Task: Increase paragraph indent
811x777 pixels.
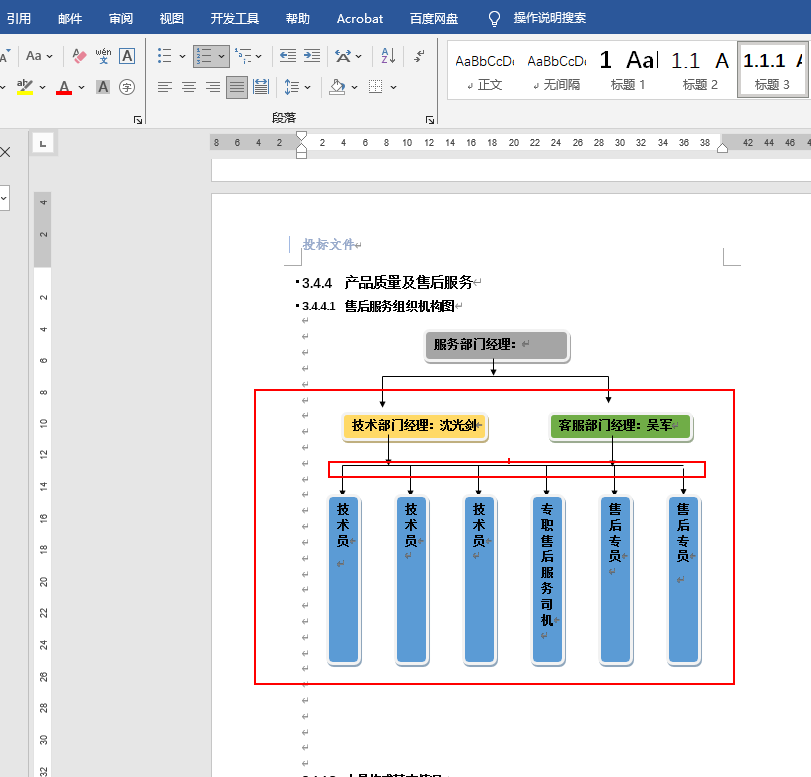Action: pyautogui.click(x=311, y=56)
